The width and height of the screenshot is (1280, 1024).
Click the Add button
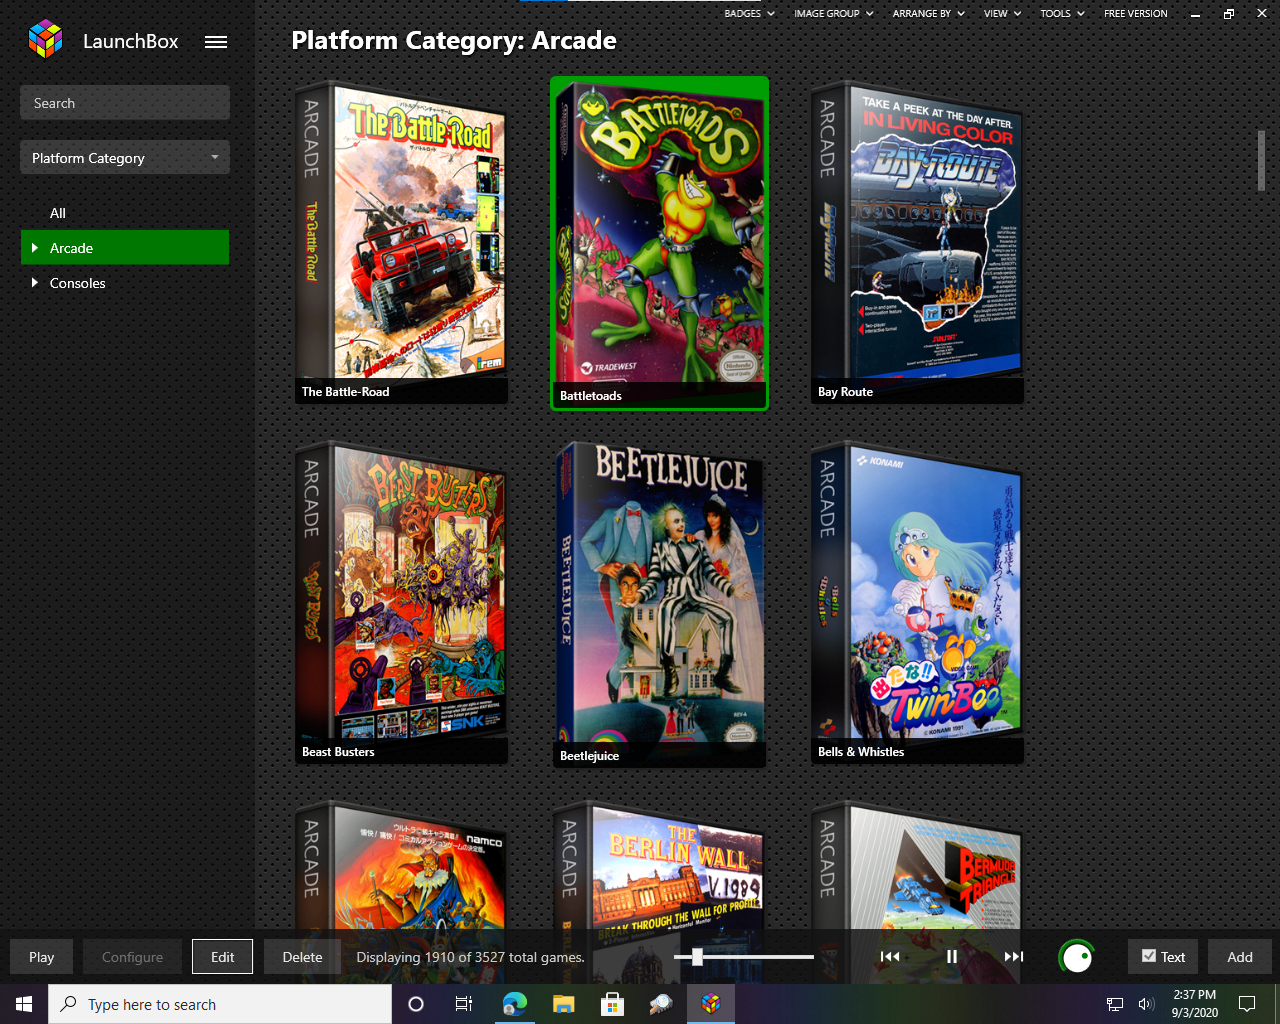1240,957
